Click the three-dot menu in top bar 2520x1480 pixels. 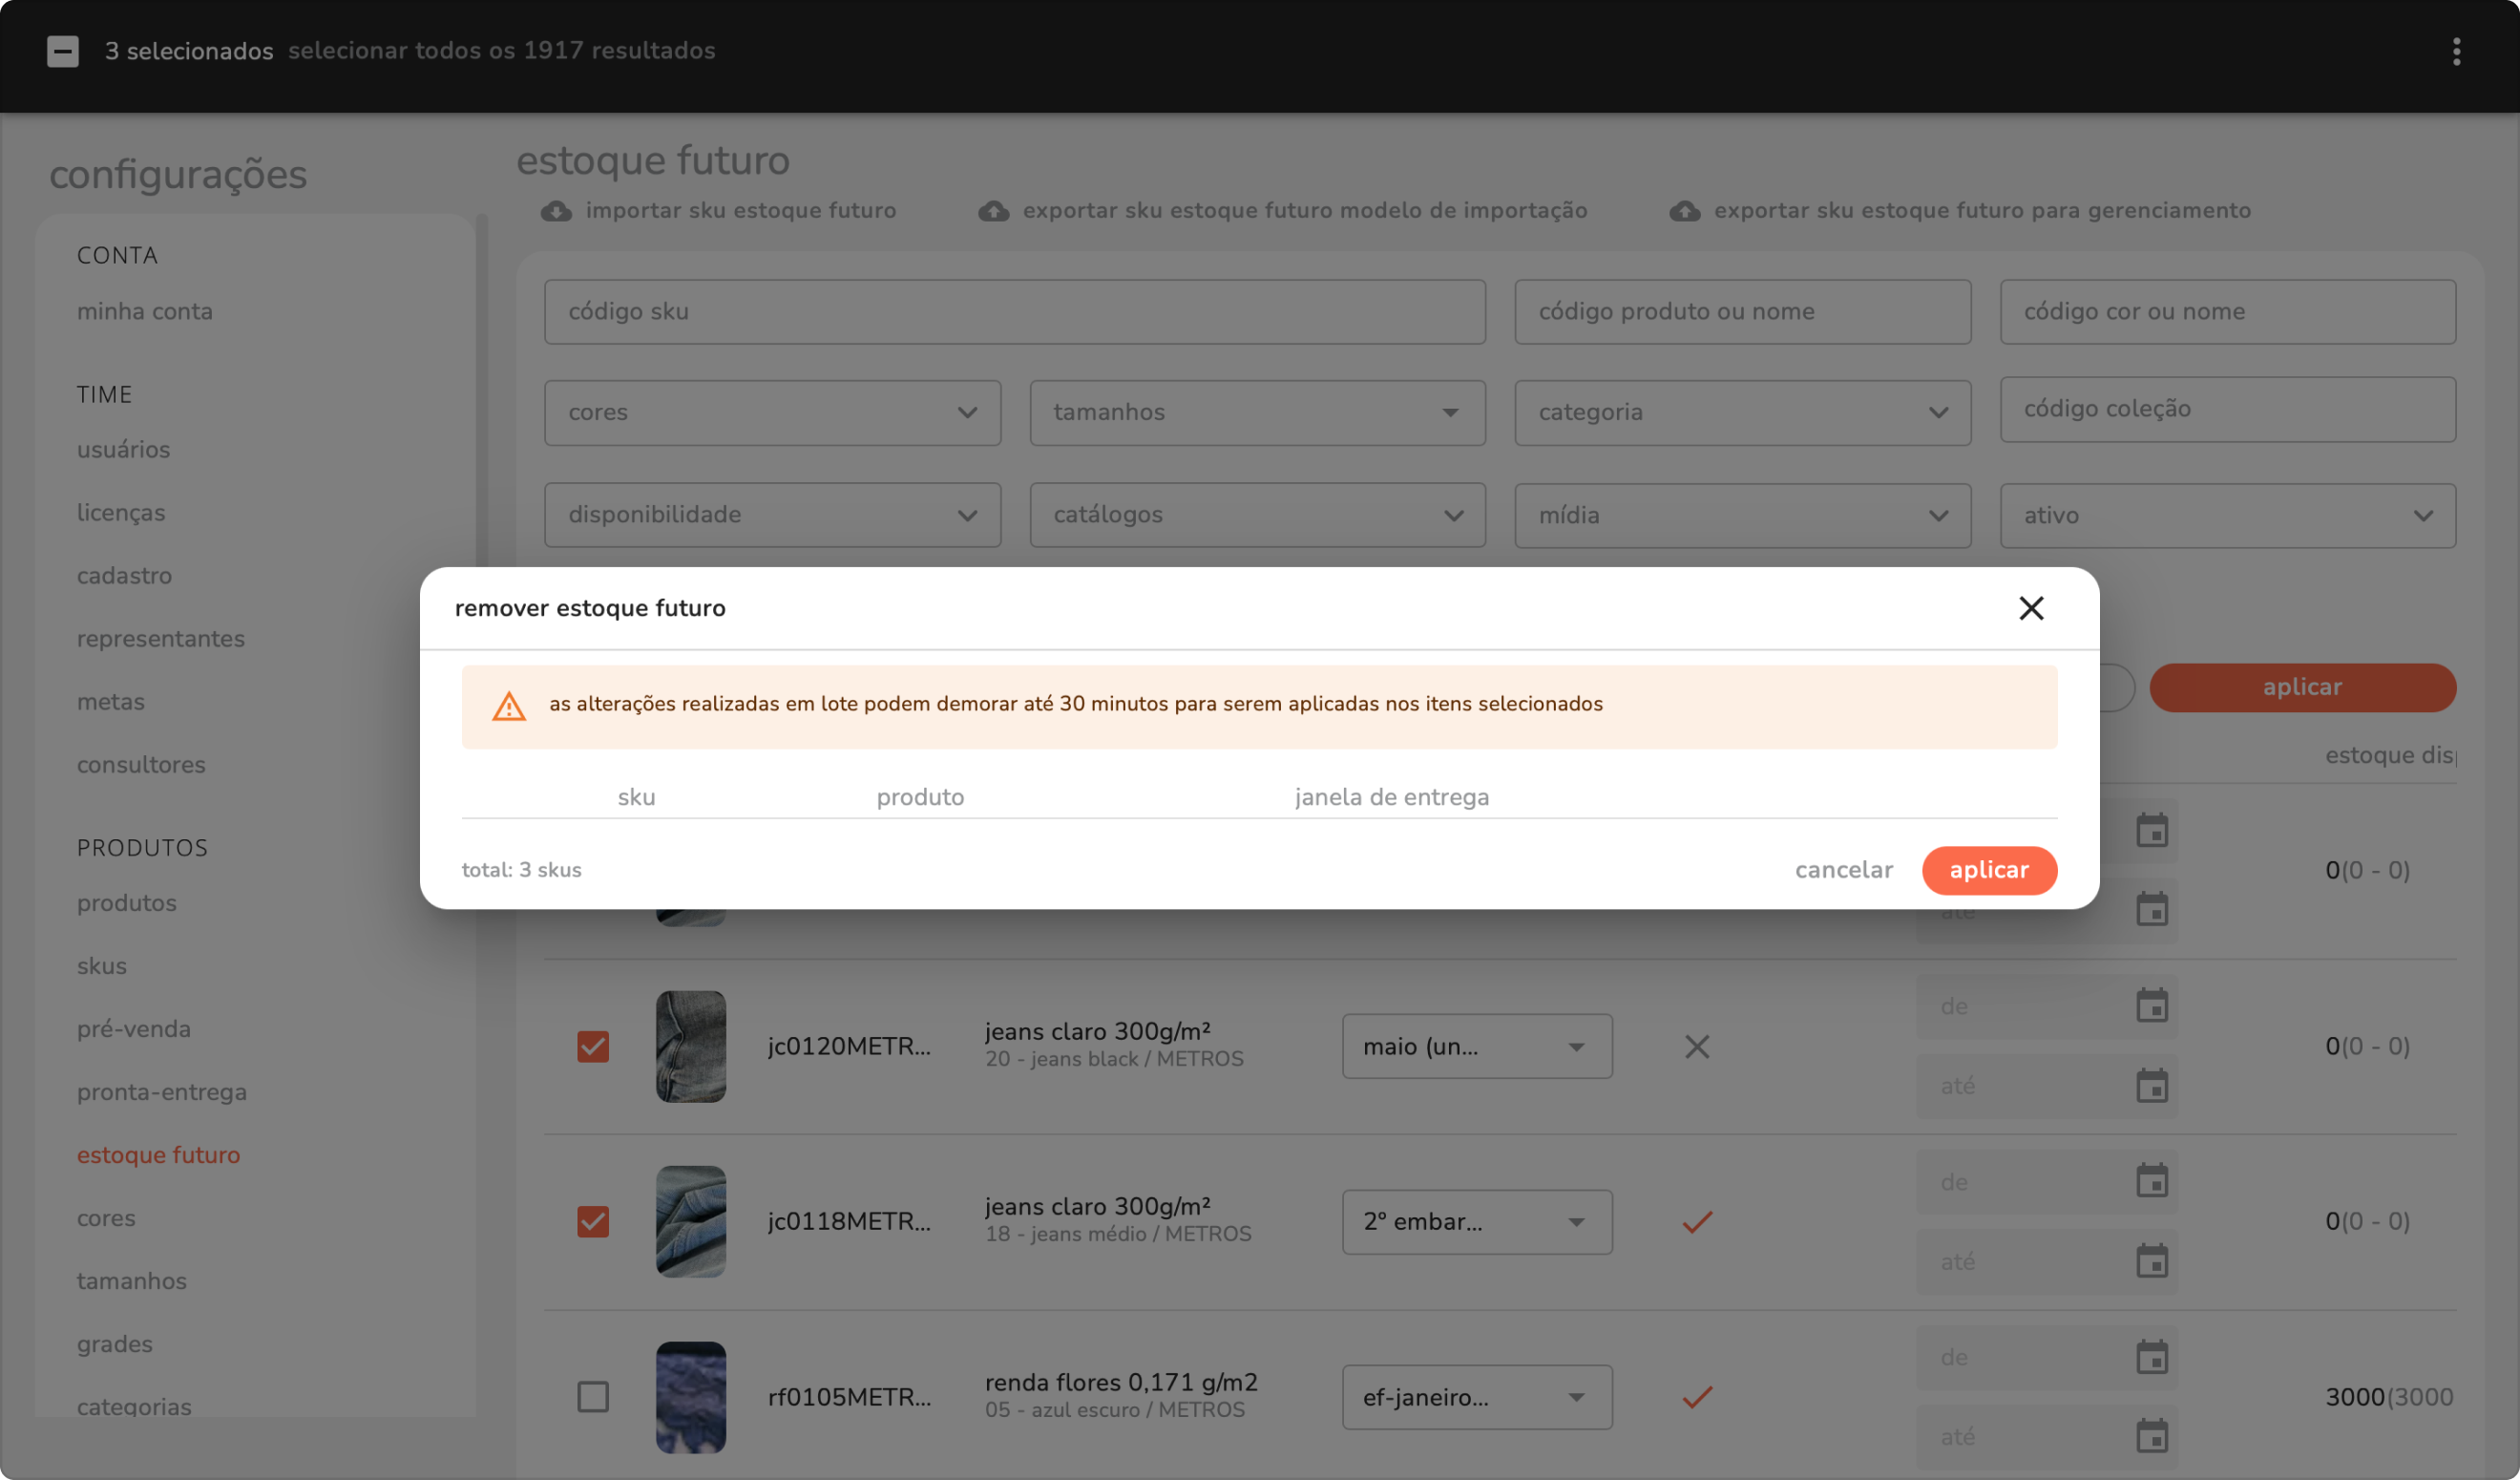2455,51
